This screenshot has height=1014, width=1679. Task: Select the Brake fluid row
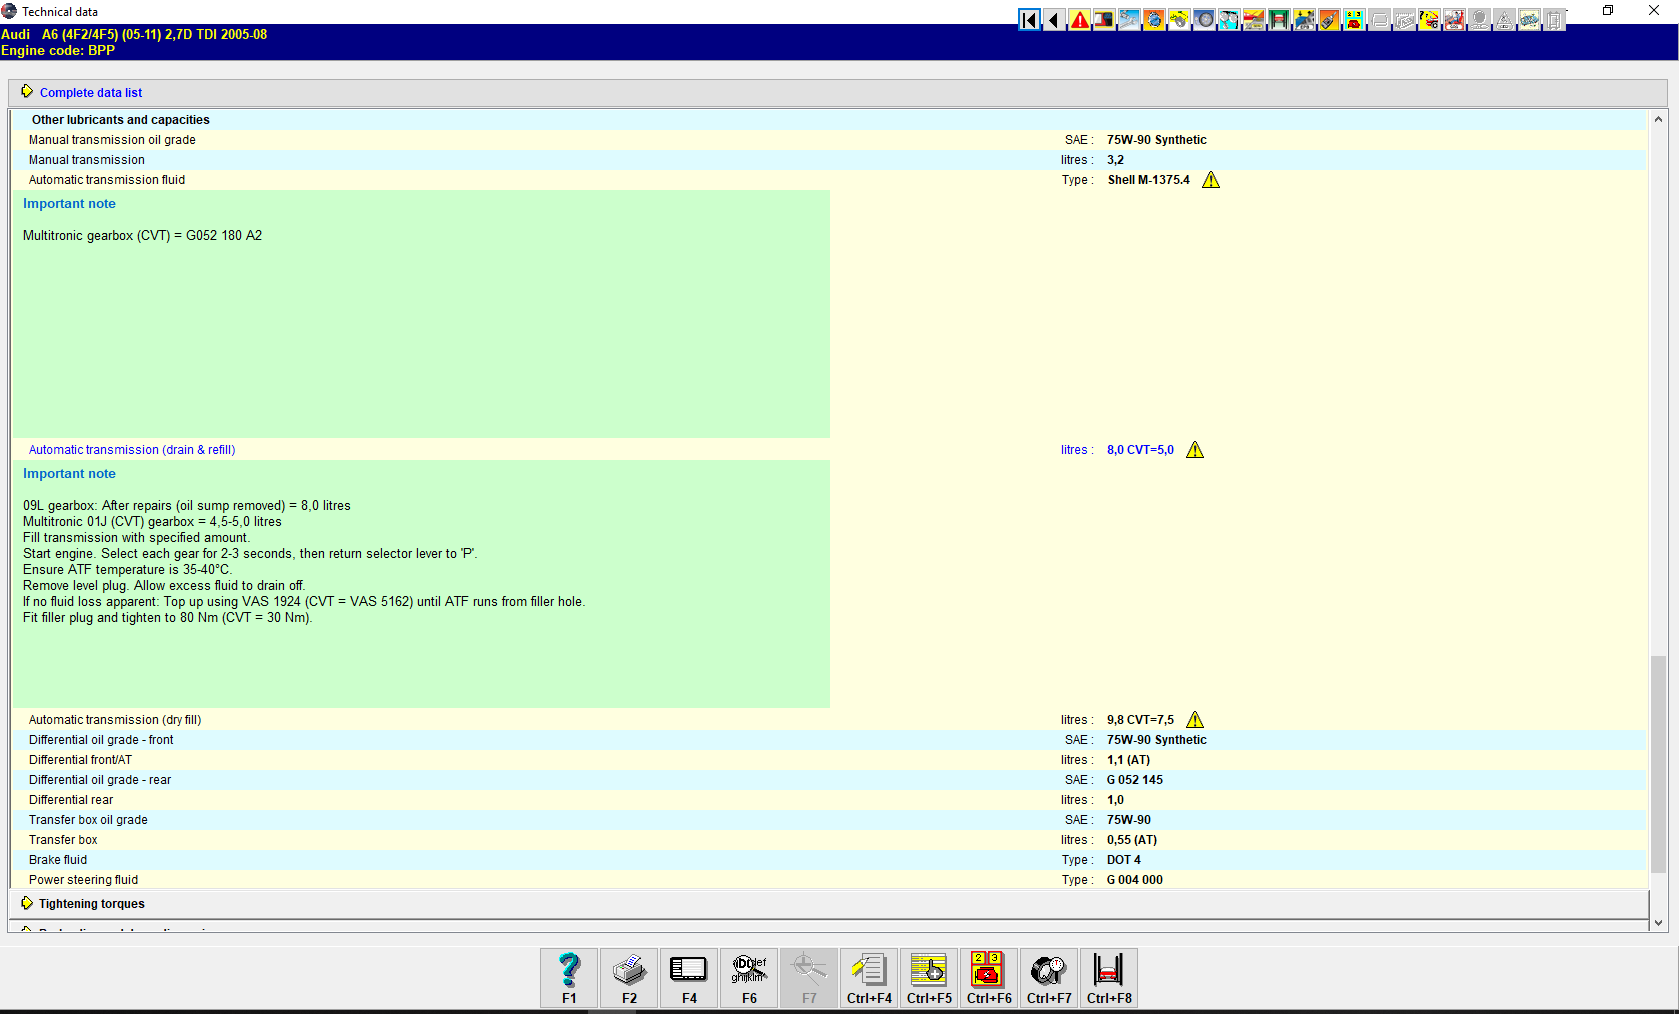pos(828,860)
